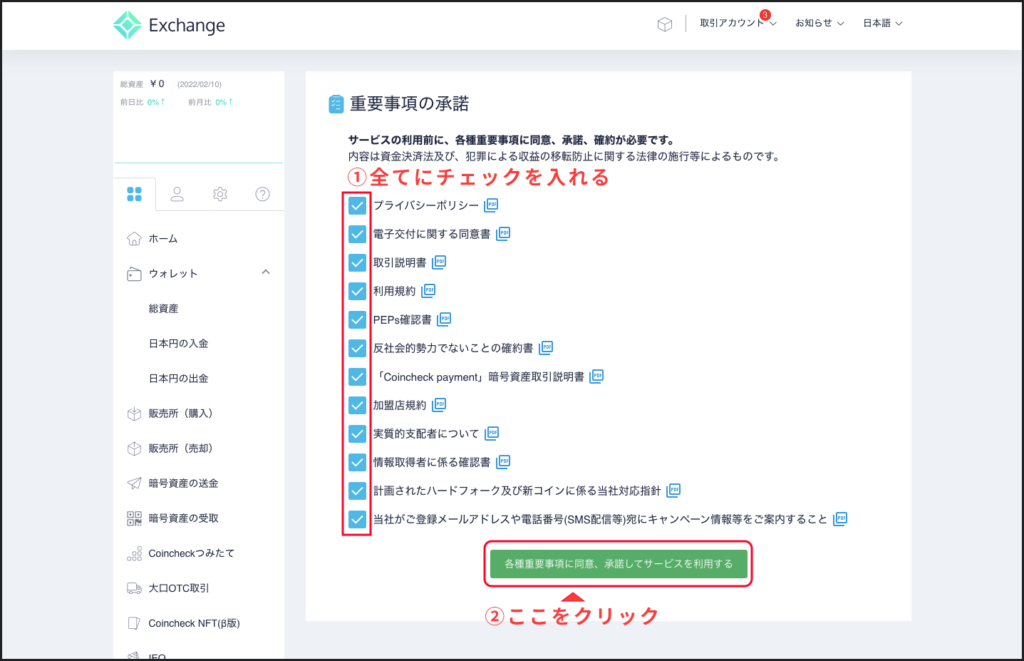The image size is (1024, 661).
Task: Click the cube icon in top bar
Action: pyautogui.click(x=664, y=24)
